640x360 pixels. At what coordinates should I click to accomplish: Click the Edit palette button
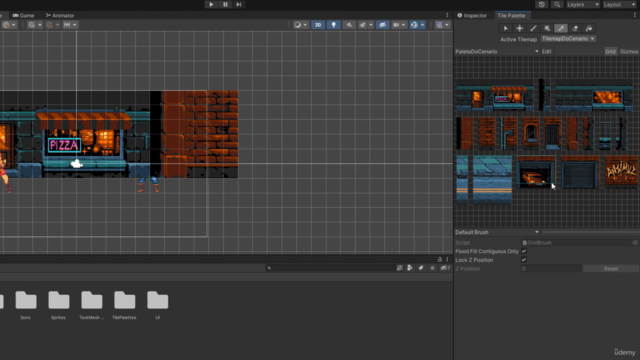click(x=547, y=51)
